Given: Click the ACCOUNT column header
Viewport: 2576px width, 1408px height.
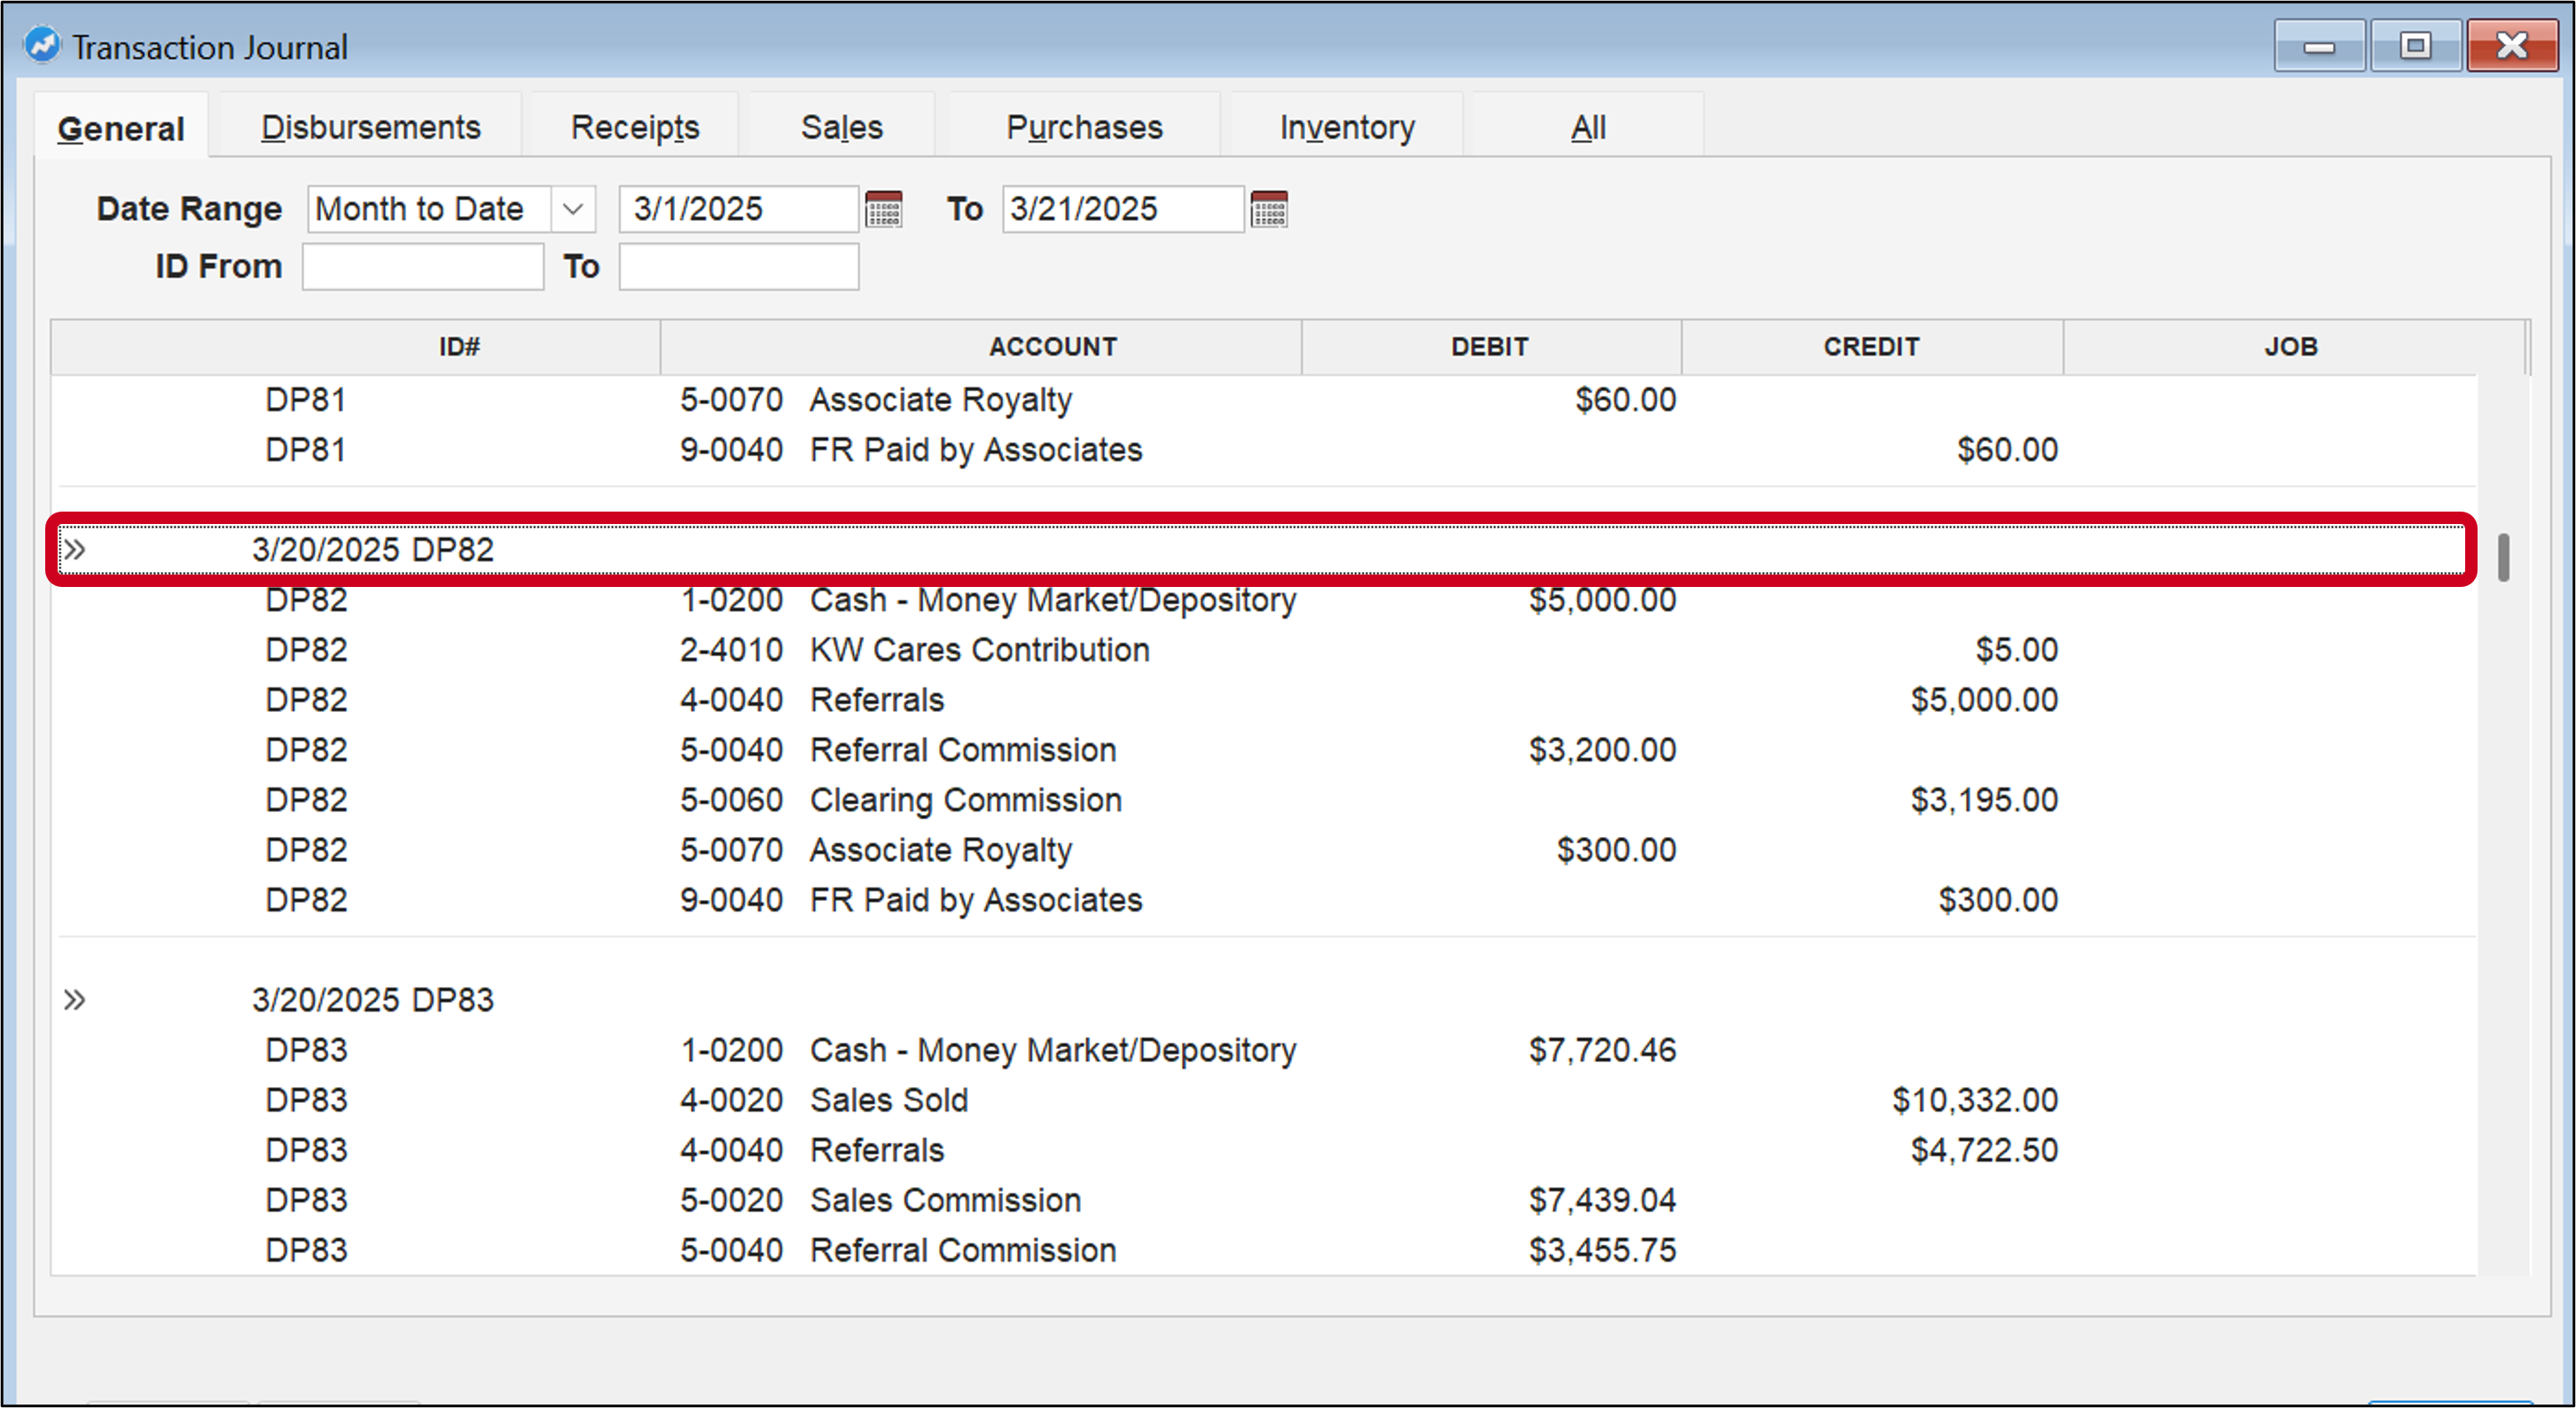Looking at the screenshot, I should (x=981, y=346).
